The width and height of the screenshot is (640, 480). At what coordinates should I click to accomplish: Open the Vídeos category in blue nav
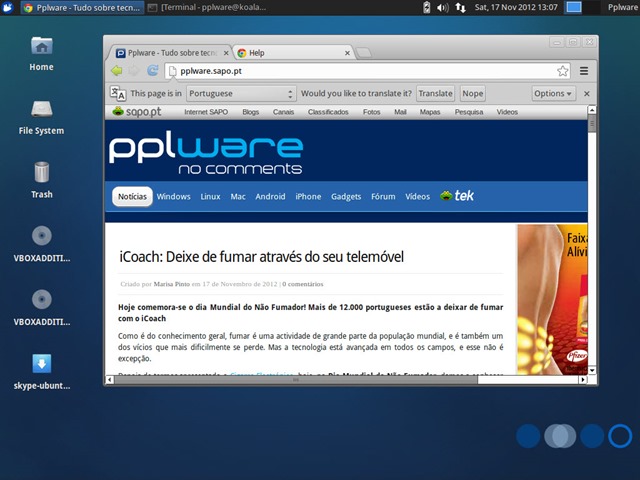click(418, 196)
